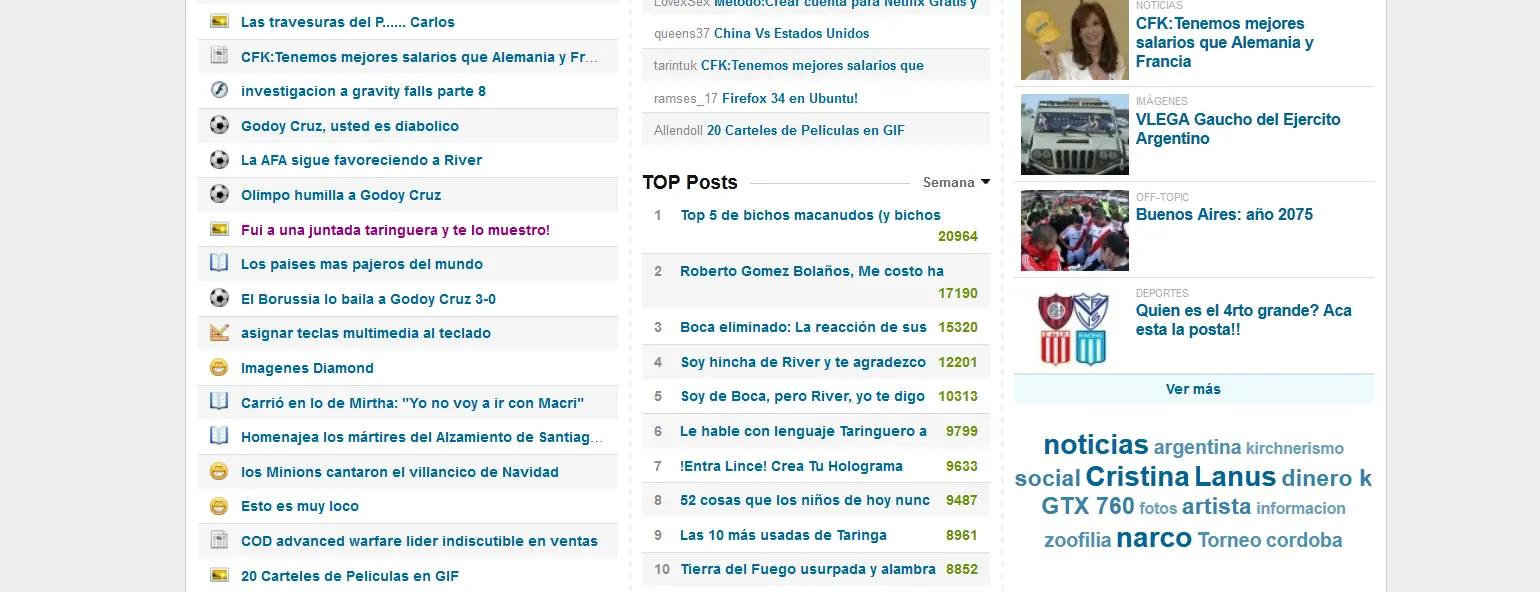Viewport: 1540px width, 592px height.
Task: Click the icon beside '20 Carteles de Peliculas en GIF' in left list
Action: [219, 575]
